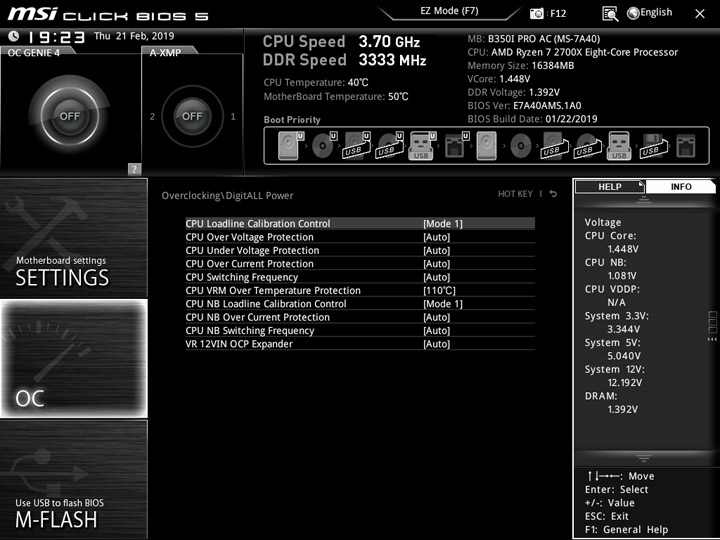This screenshot has width=720, height=540.
Task: Click the F1: General Help hint
Action: [626, 529]
